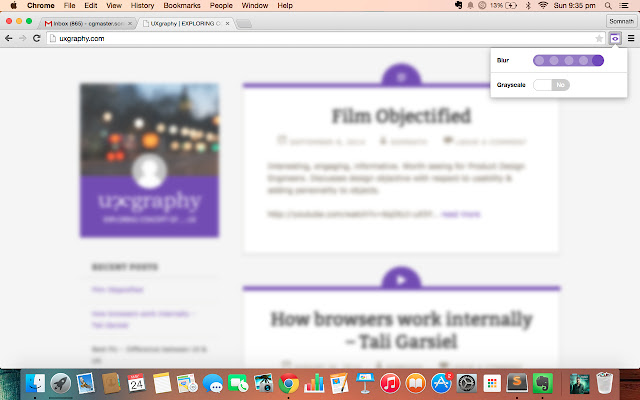Click the Film Objectified post title
This screenshot has height=400, width=640.
point(401,116)
